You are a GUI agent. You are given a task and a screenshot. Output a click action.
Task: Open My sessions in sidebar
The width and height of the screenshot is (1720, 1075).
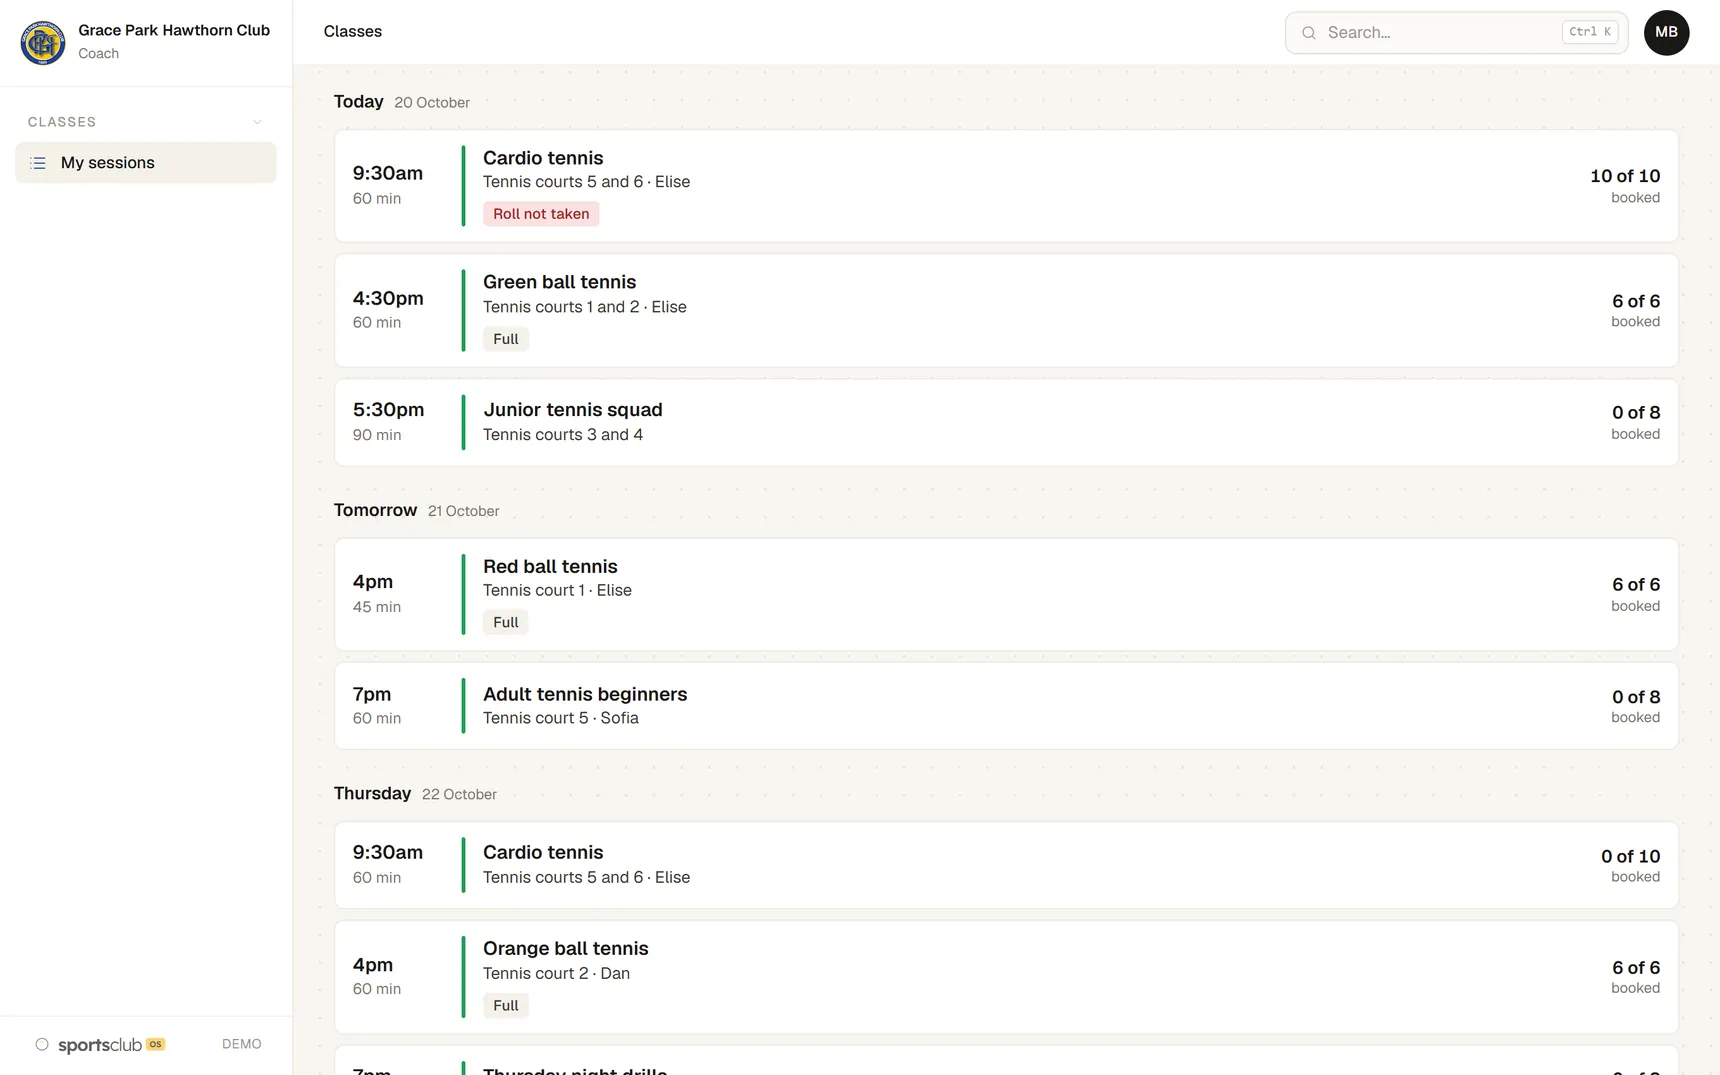[x=146, y=163]
